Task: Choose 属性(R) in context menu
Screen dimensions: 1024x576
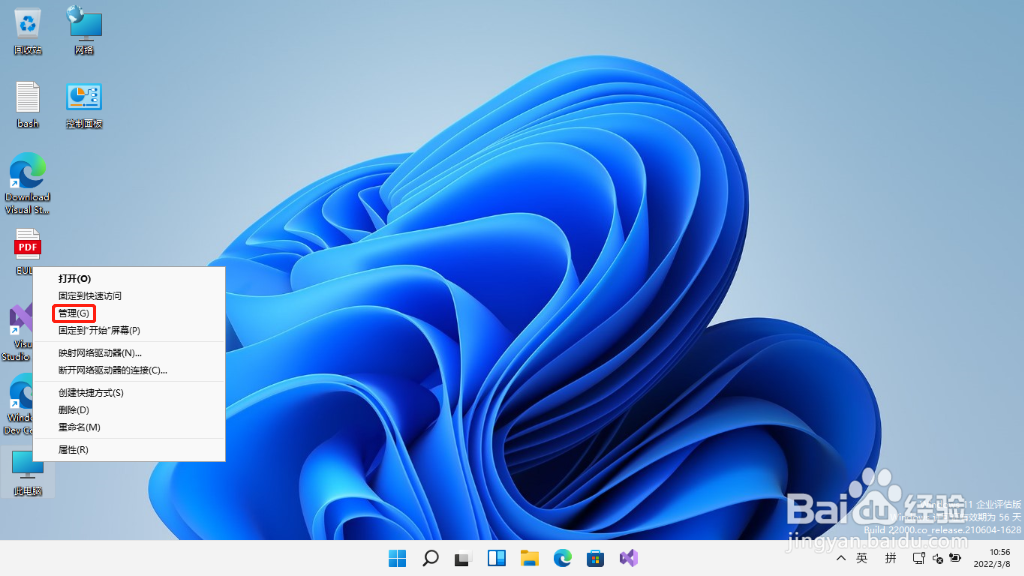Action: tap(129, 450)
